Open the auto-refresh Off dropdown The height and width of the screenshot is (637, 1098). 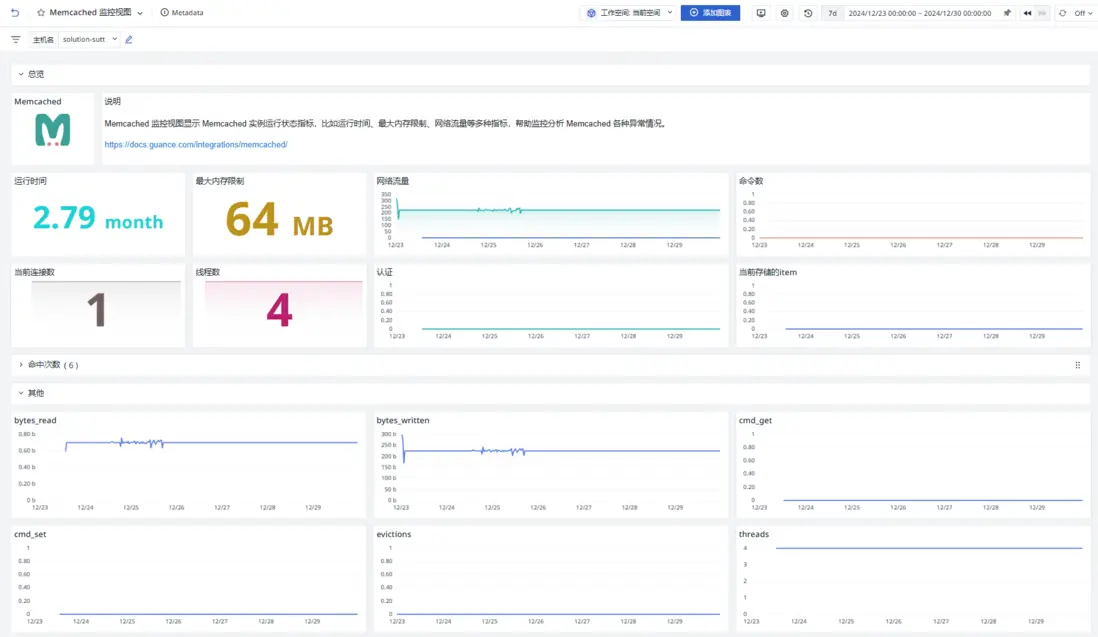(x=1083, y=13)
